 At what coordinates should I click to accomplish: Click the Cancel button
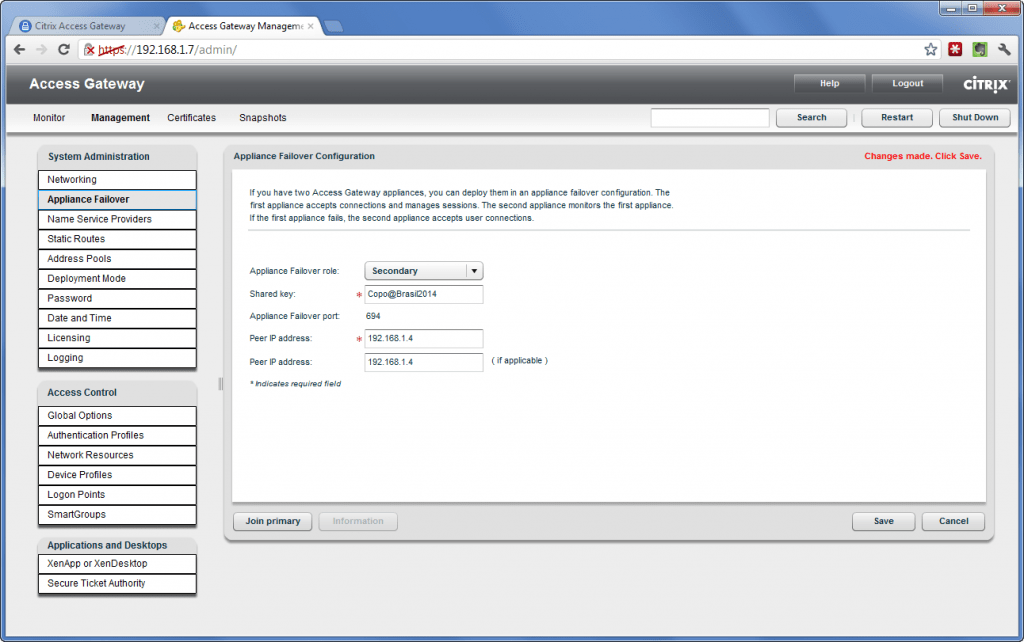click(953, 521)
